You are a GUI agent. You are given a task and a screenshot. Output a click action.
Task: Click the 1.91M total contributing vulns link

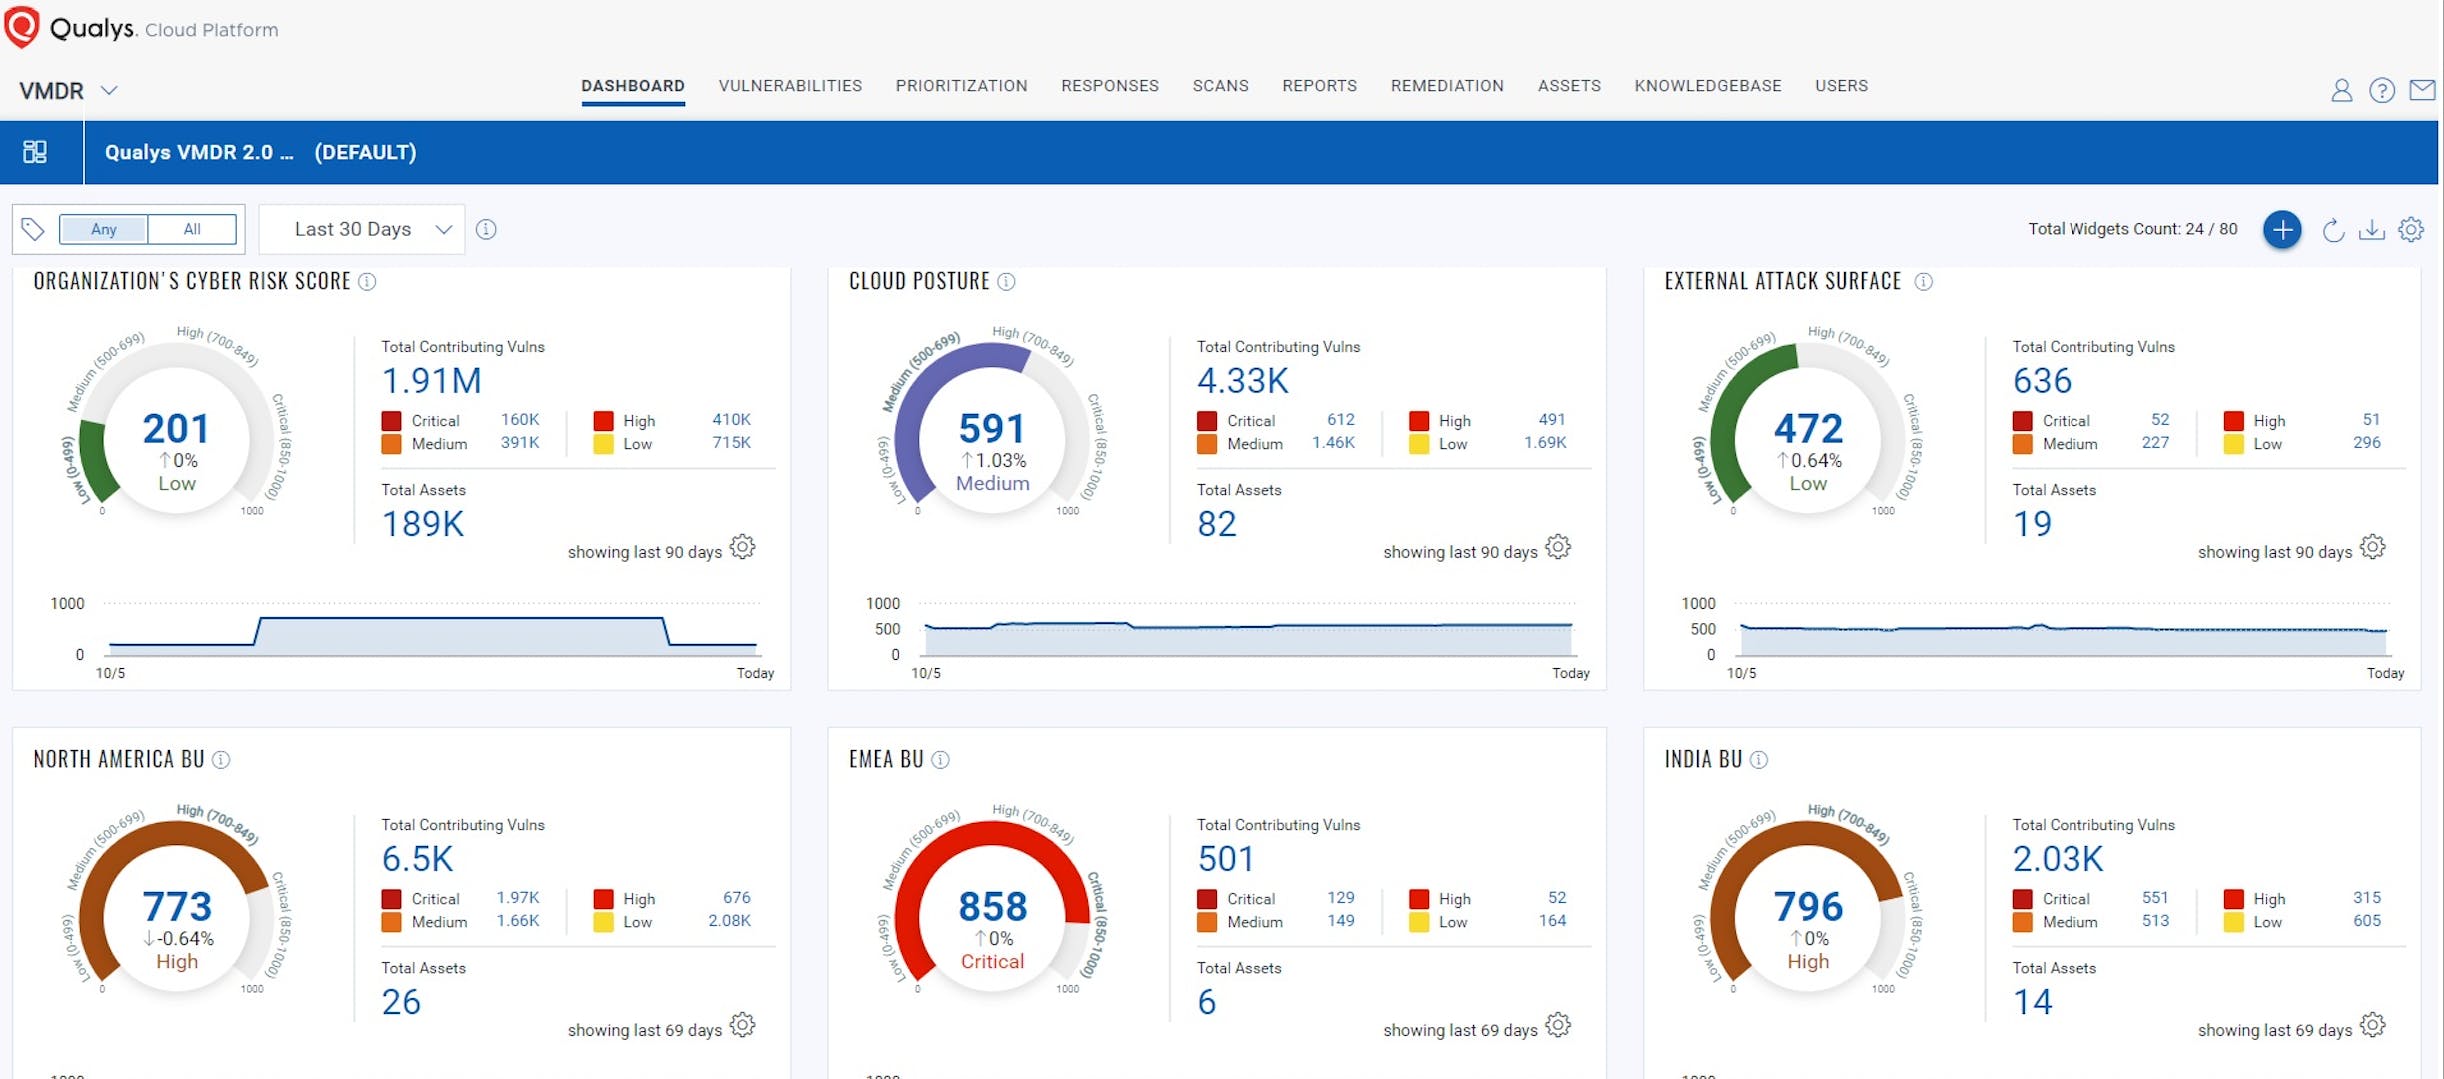(431, 381)
